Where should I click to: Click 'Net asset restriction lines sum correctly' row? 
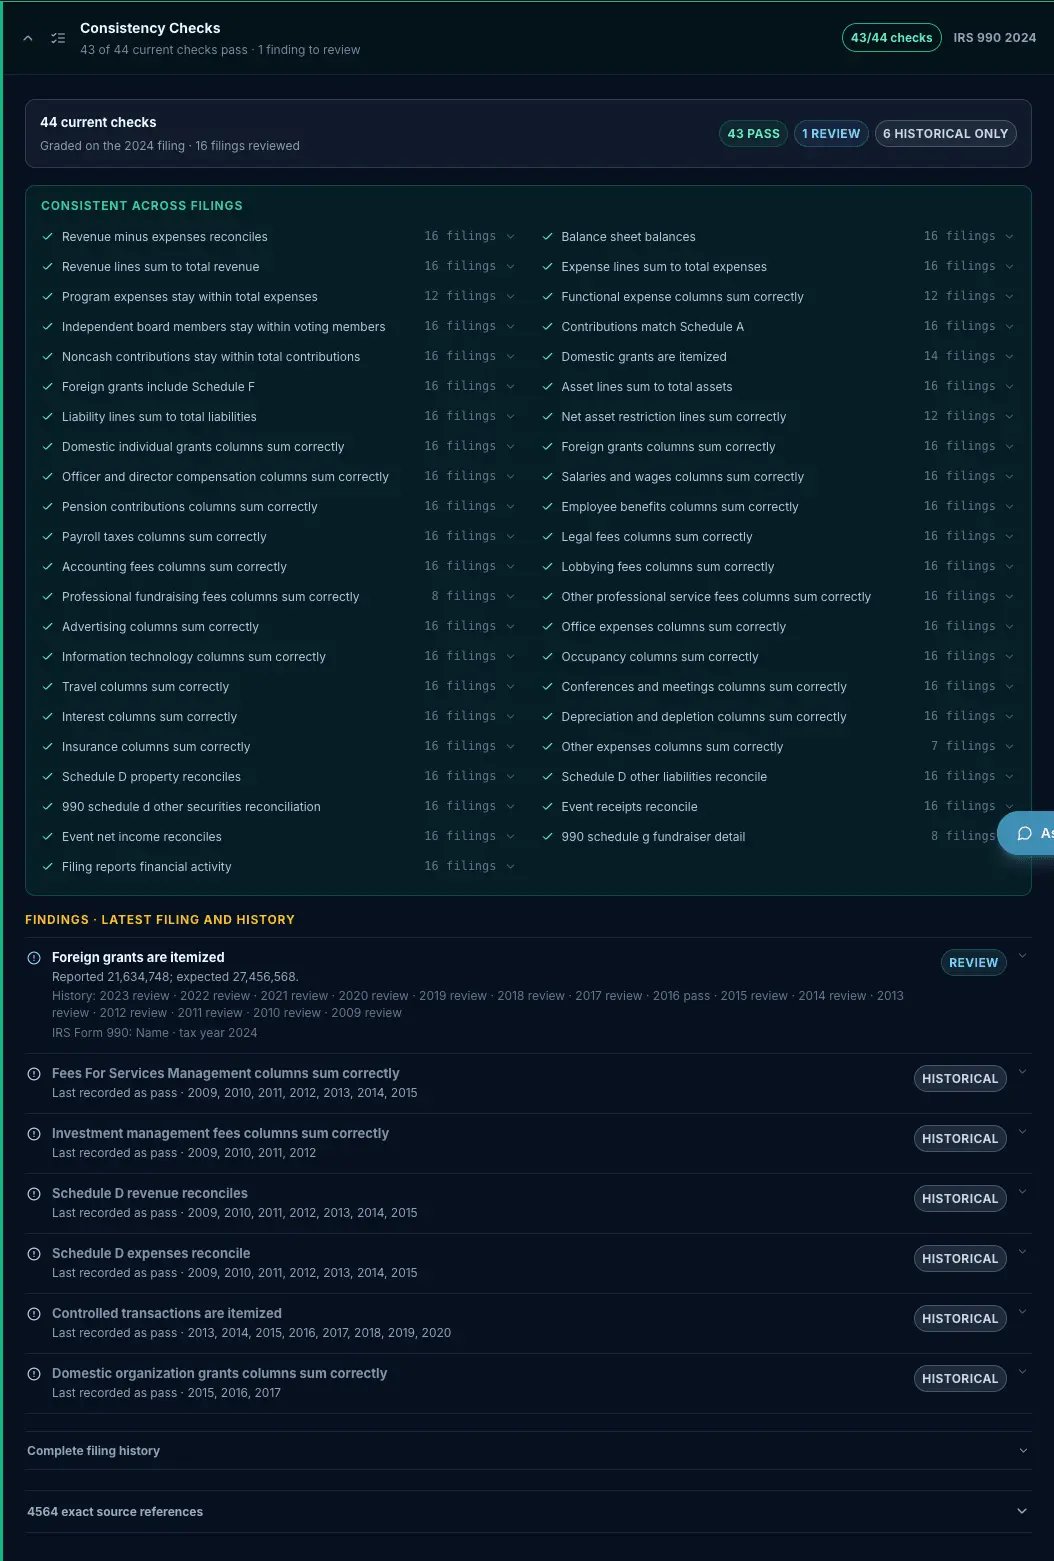click(778, 417)
